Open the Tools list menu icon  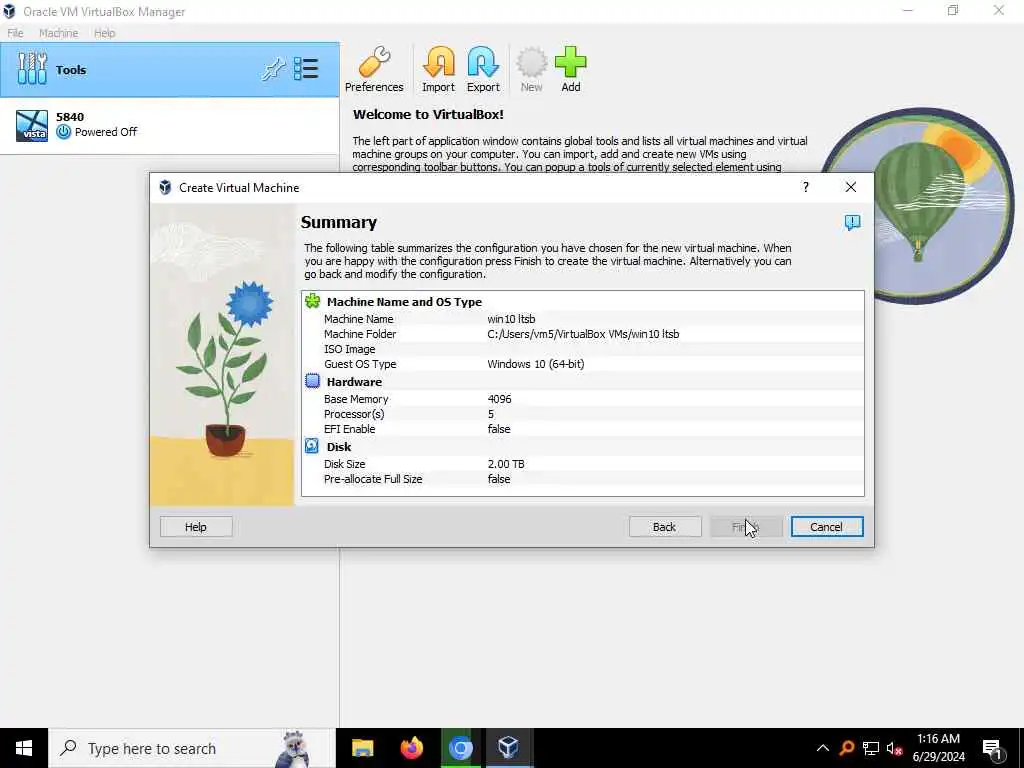[x=306, y=69]
